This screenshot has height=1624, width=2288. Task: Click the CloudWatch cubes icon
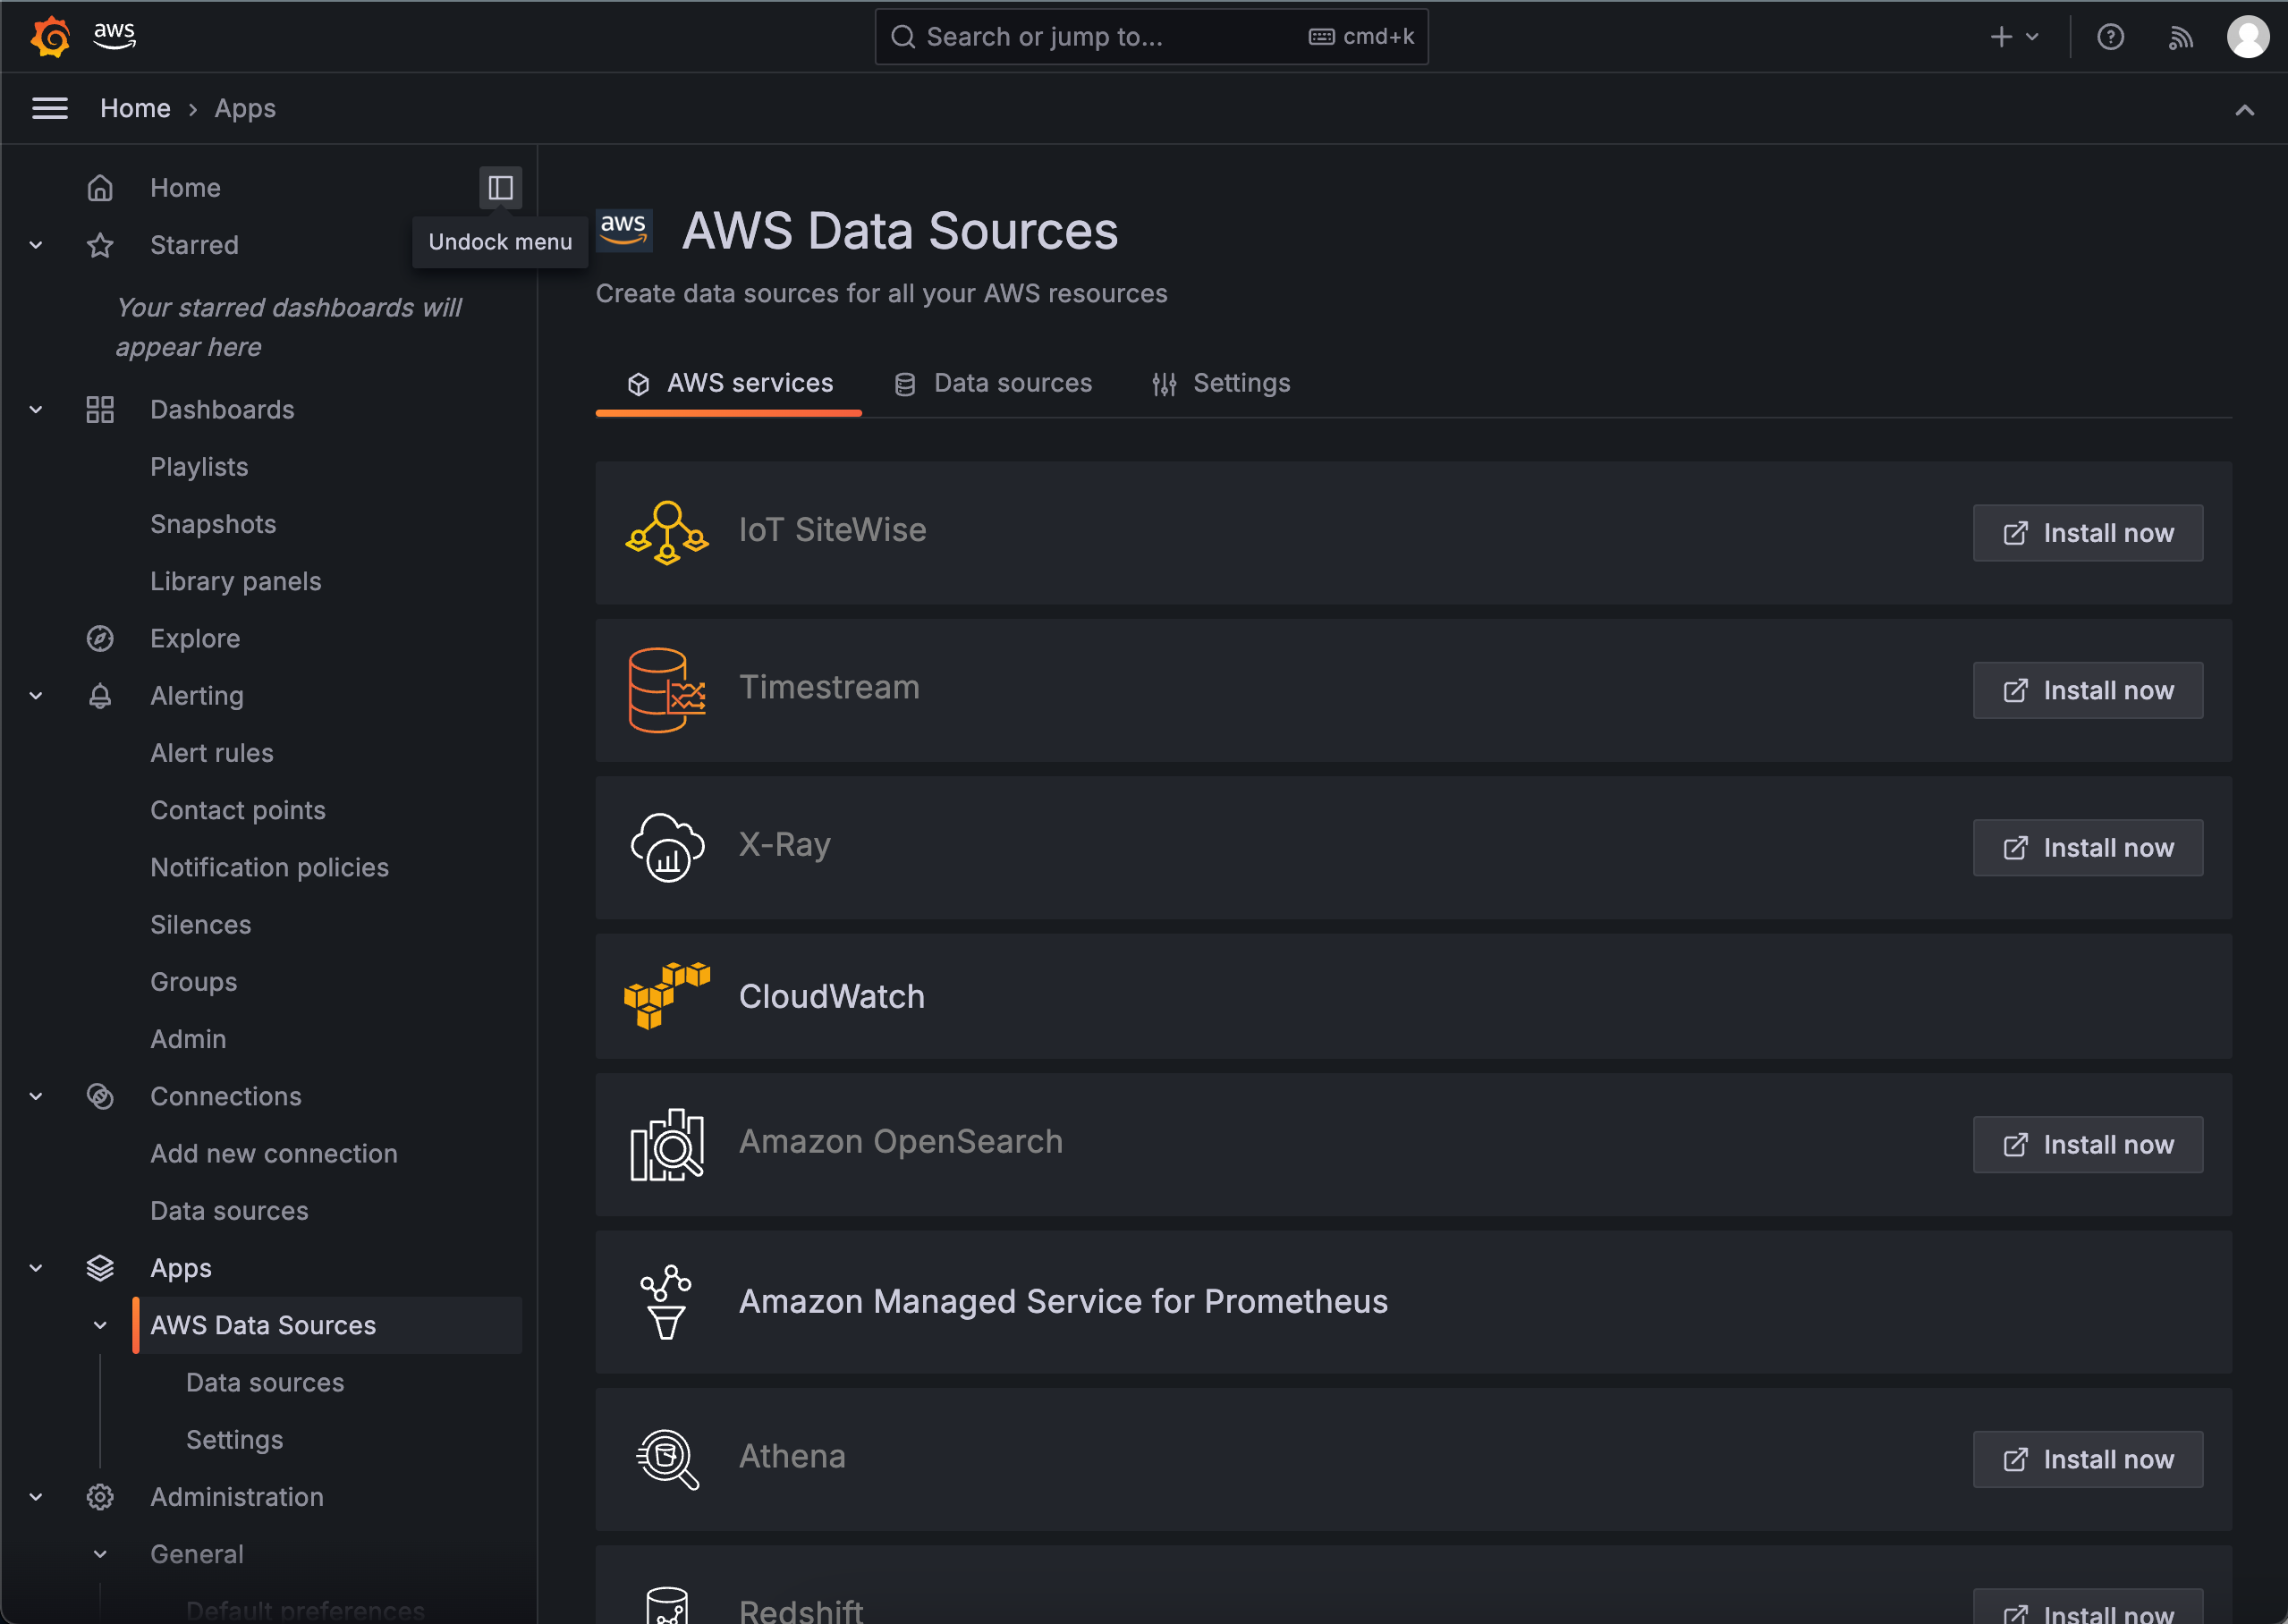[667, 996]
